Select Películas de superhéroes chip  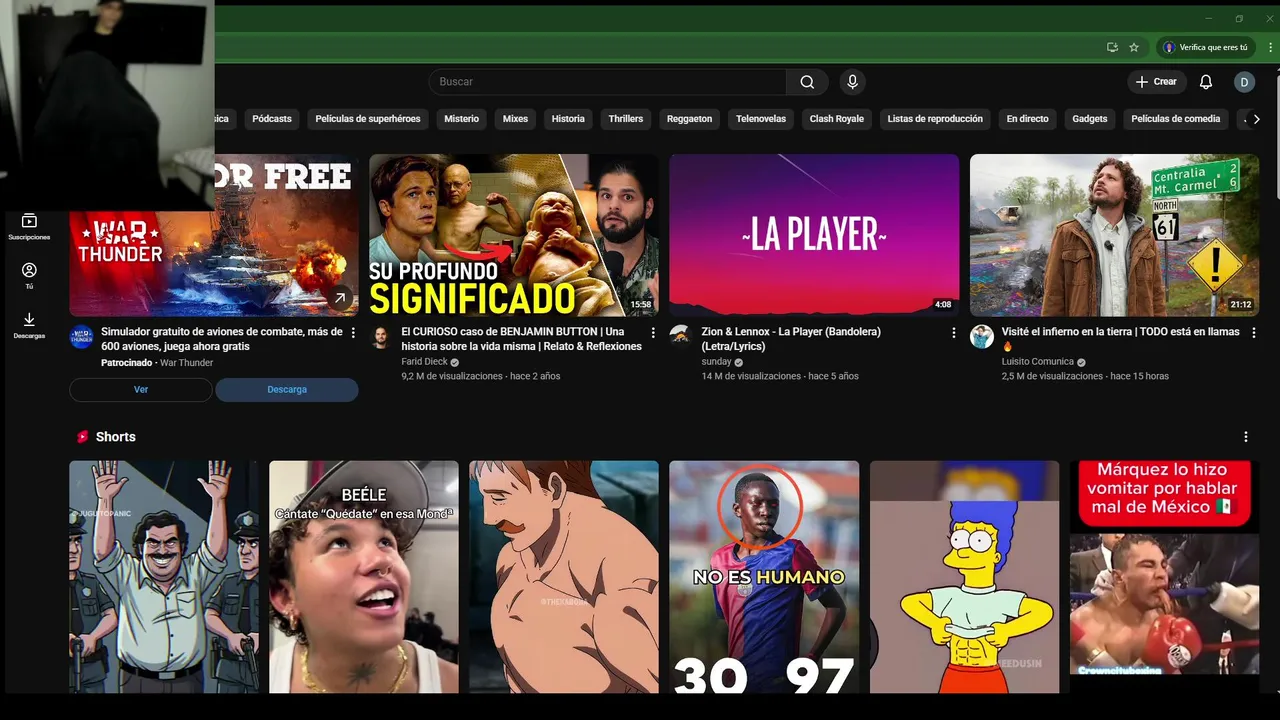pos(368,119)
